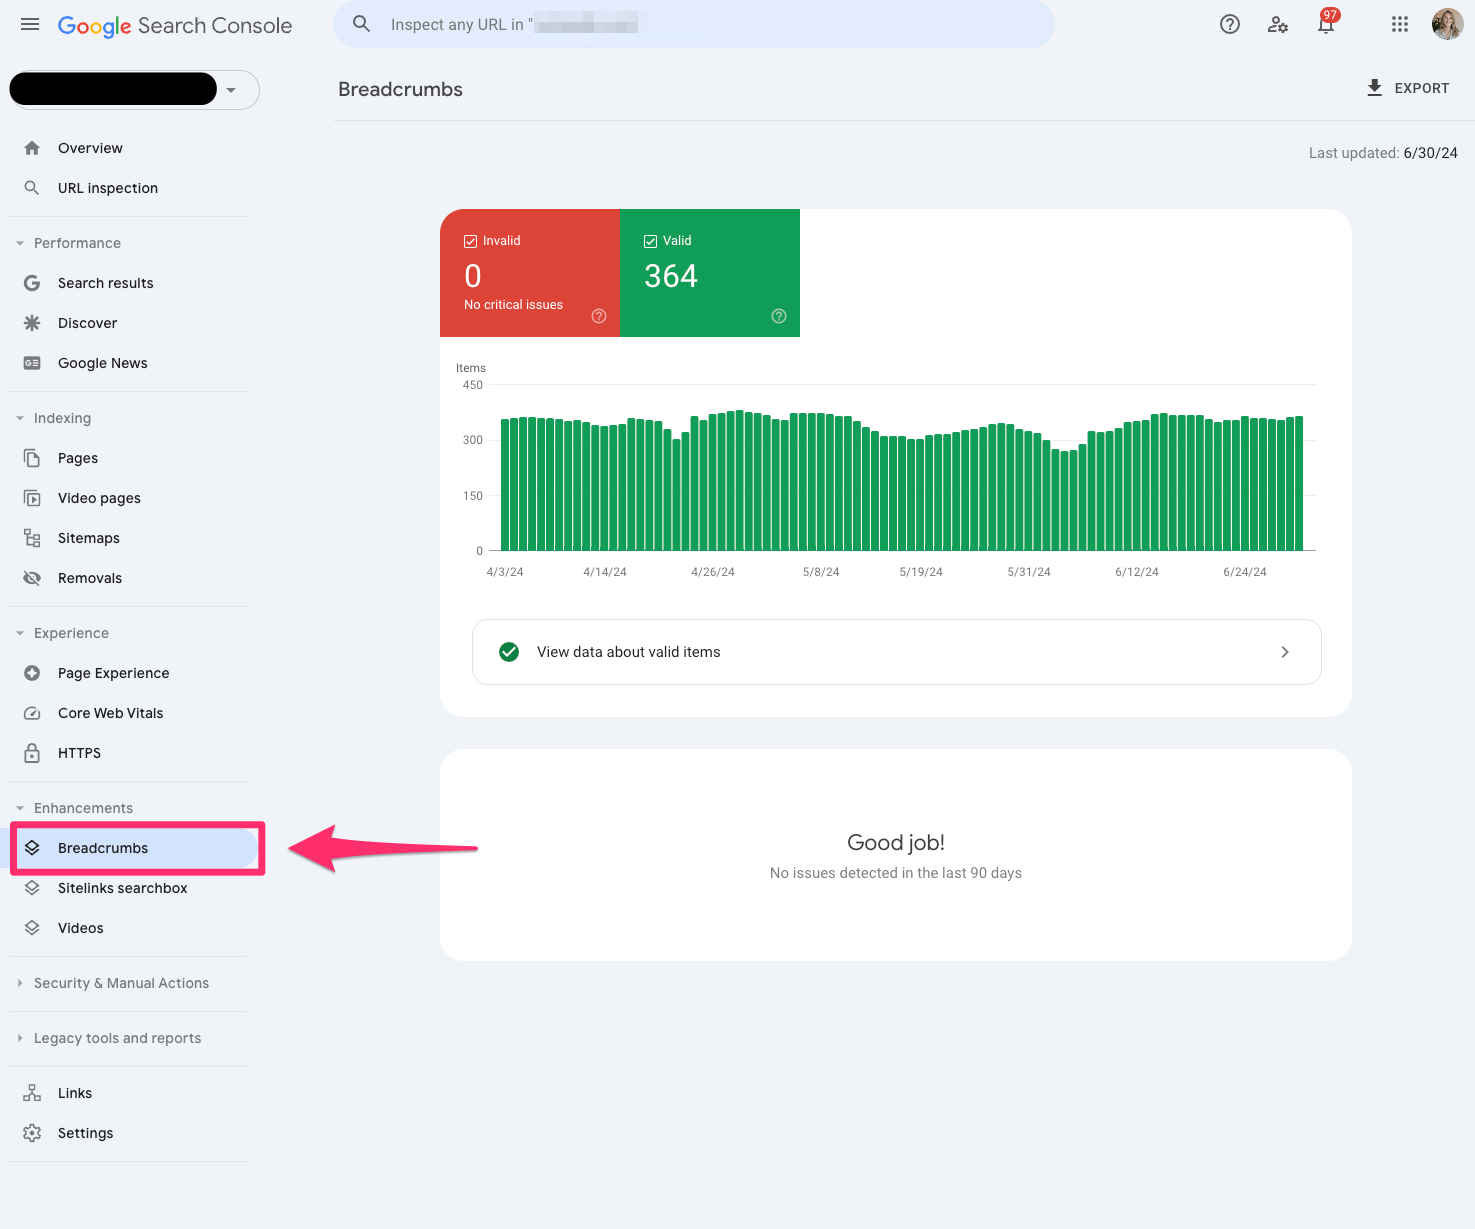Click the Core Web Vitals gauge icon

coord(32,713)
